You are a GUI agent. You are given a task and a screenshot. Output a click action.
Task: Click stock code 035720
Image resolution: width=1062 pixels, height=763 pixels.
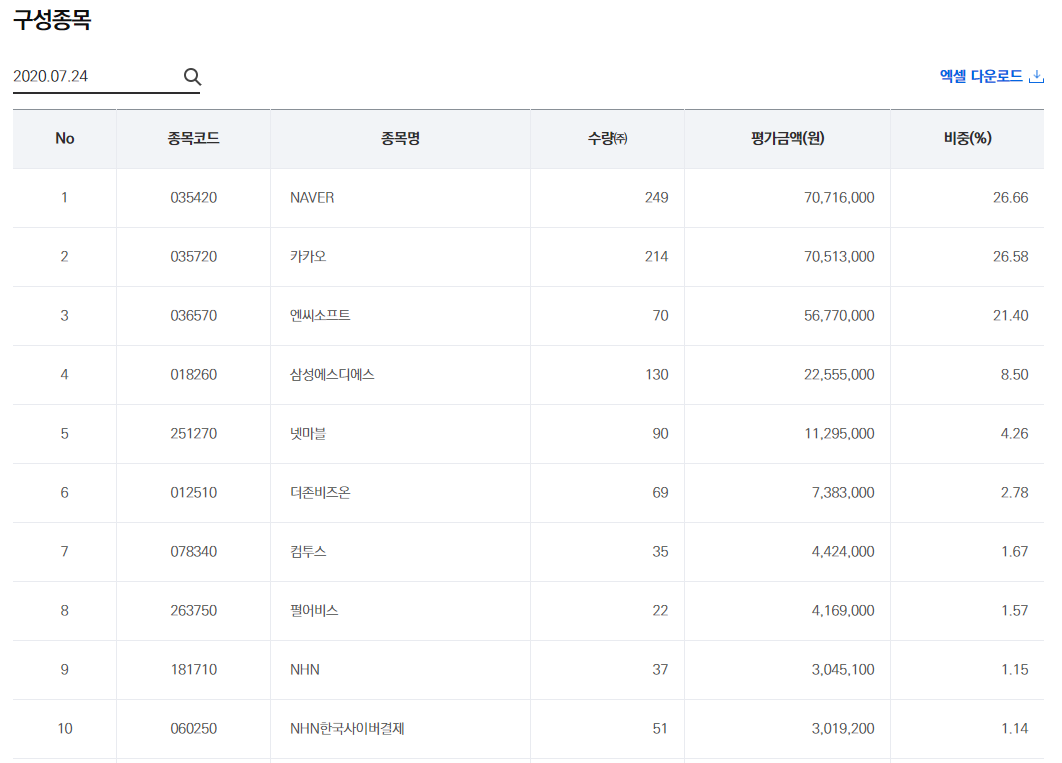click(194, 257)
